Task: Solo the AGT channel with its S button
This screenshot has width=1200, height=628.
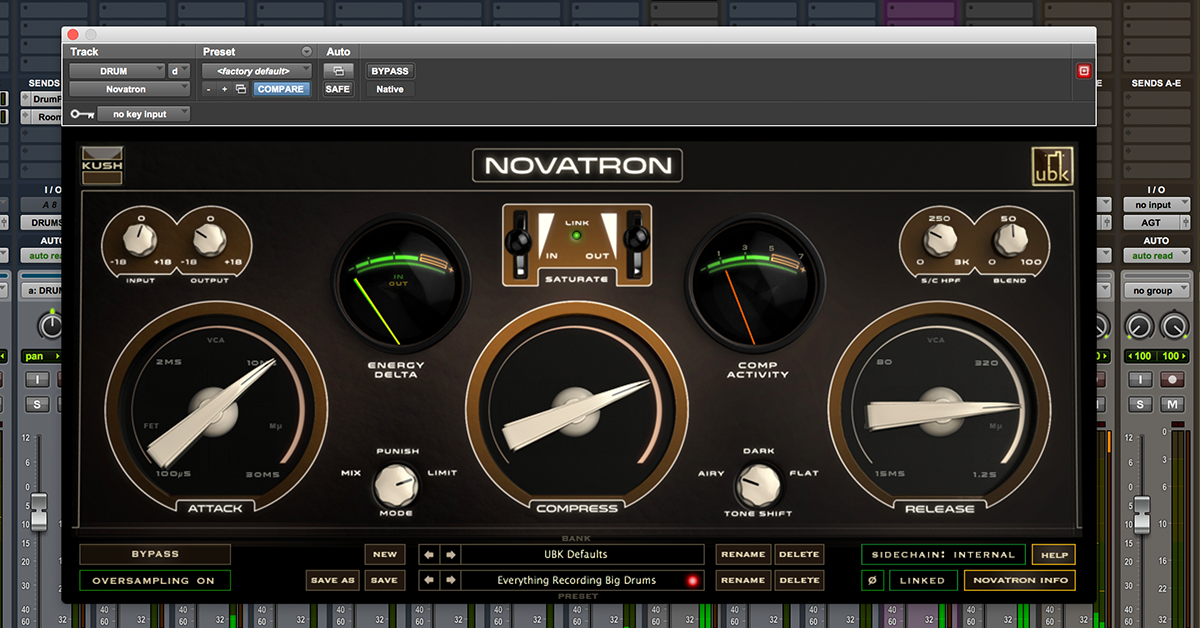Action: (x=1139, y=404)
